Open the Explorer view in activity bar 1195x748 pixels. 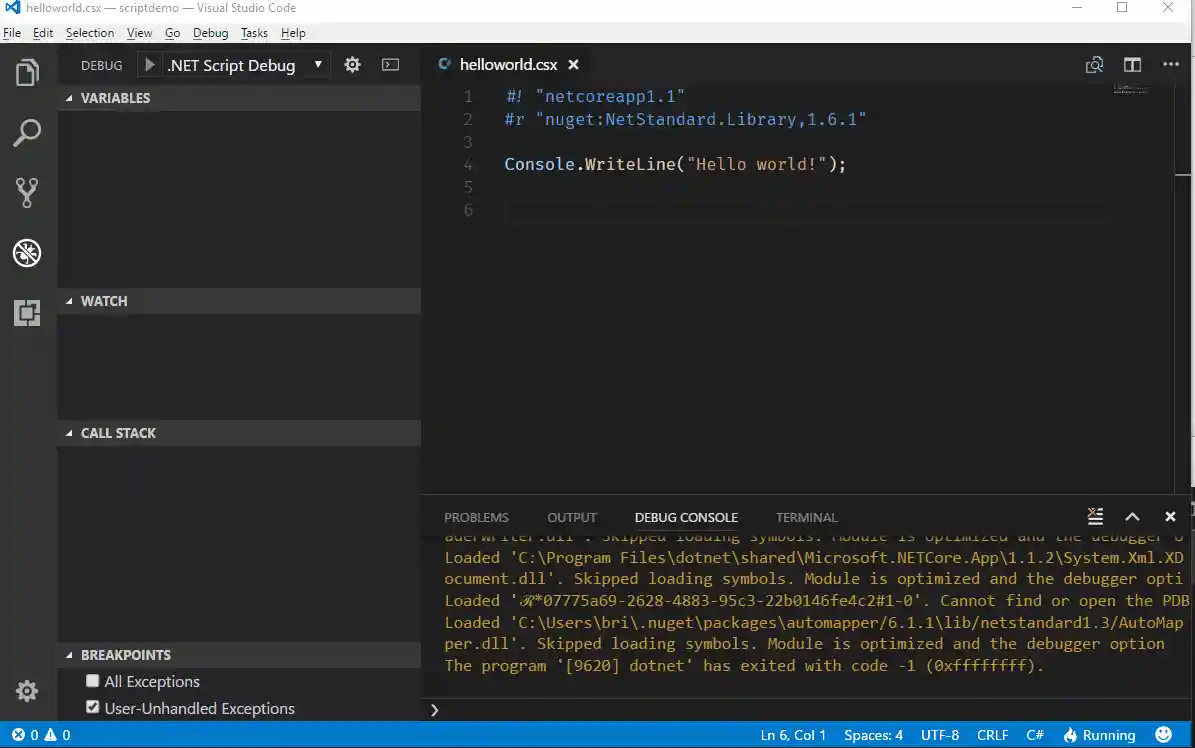(27, 73)
